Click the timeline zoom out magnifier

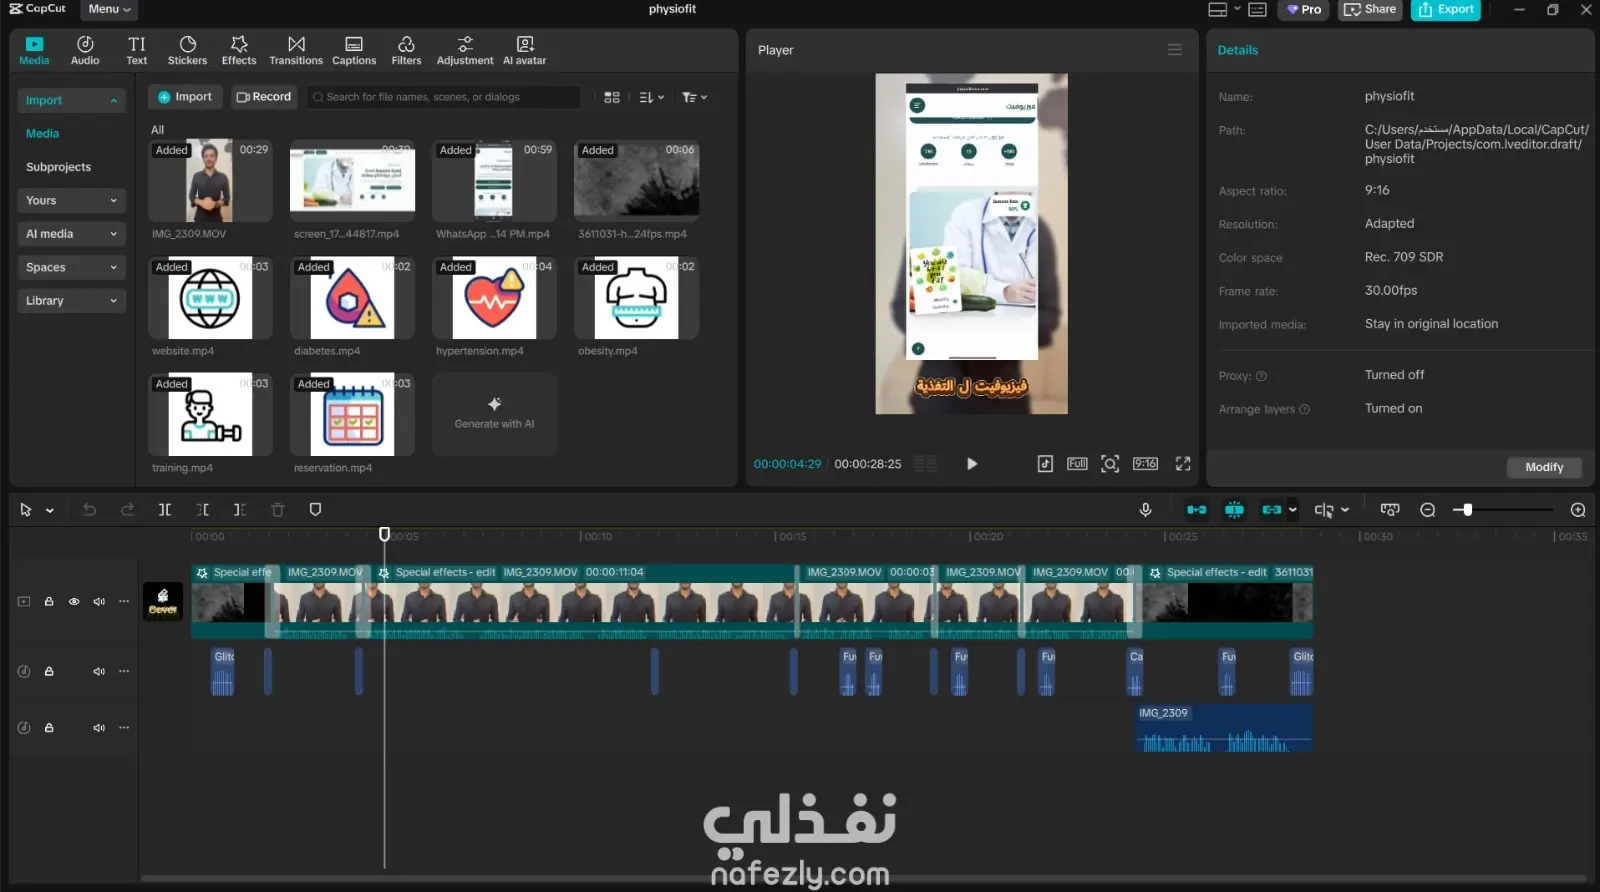(1428, 510)
